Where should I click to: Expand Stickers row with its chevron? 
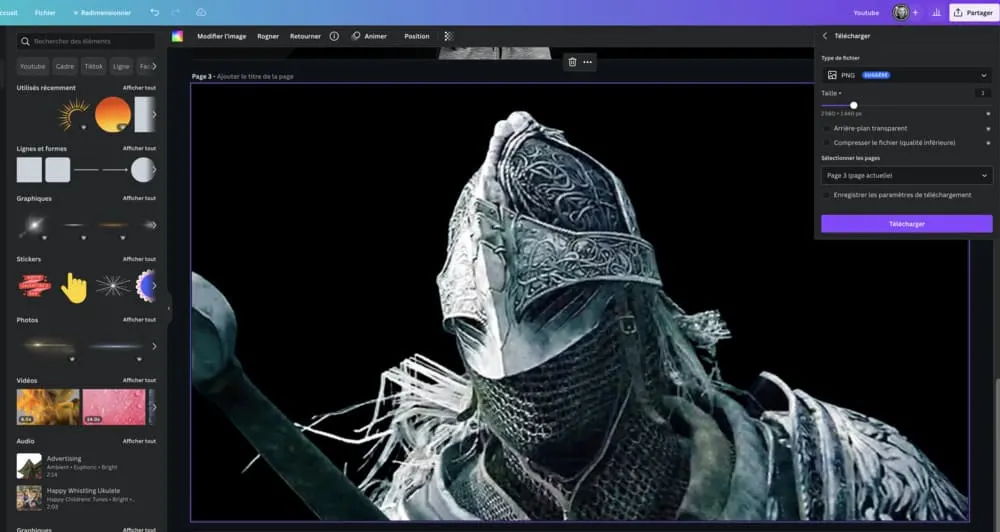[154, 286]
